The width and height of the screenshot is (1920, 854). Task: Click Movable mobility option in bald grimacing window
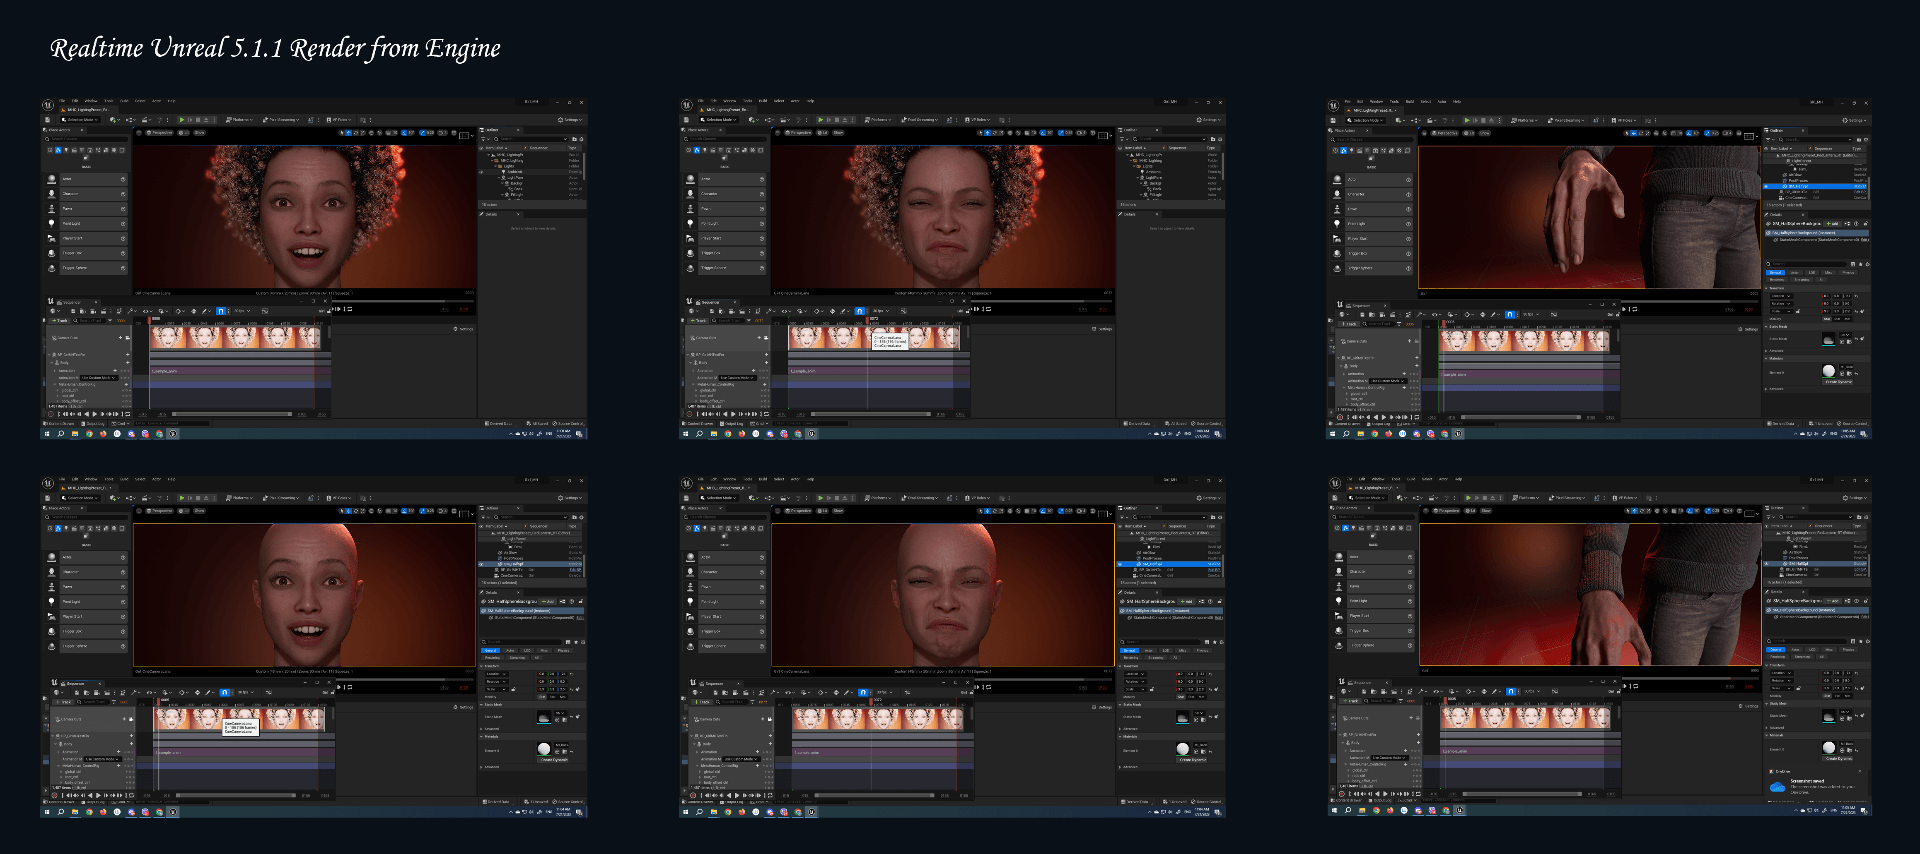pyautogui.click(x=1202, y=697)
